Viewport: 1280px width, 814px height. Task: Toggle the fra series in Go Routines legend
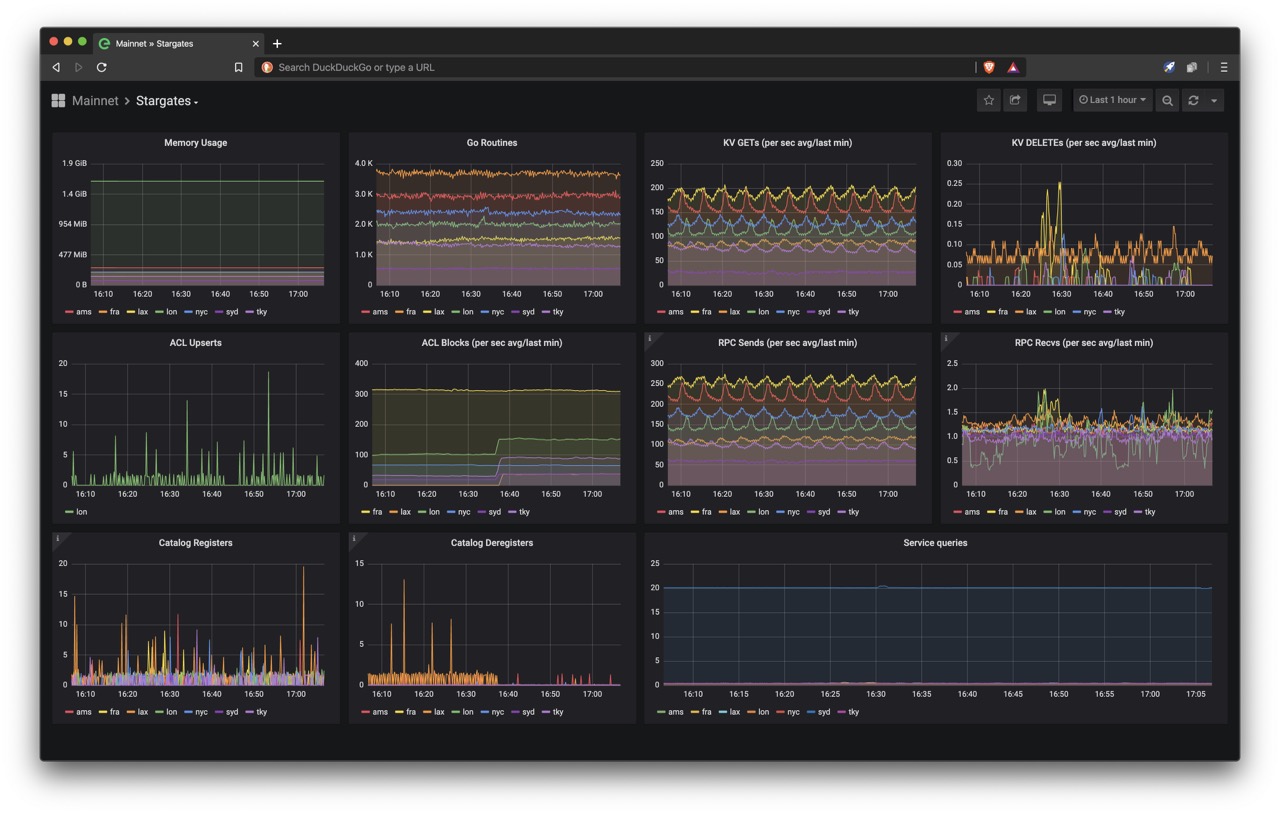[410, 312]
